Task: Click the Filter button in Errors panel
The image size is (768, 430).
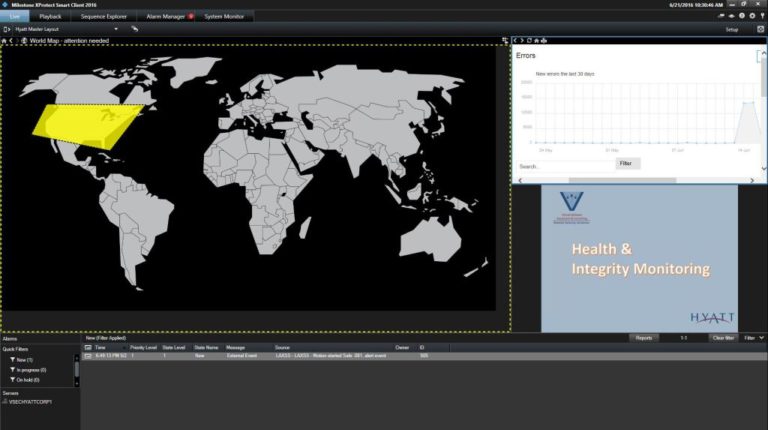Action: click(x=627, y=164)
